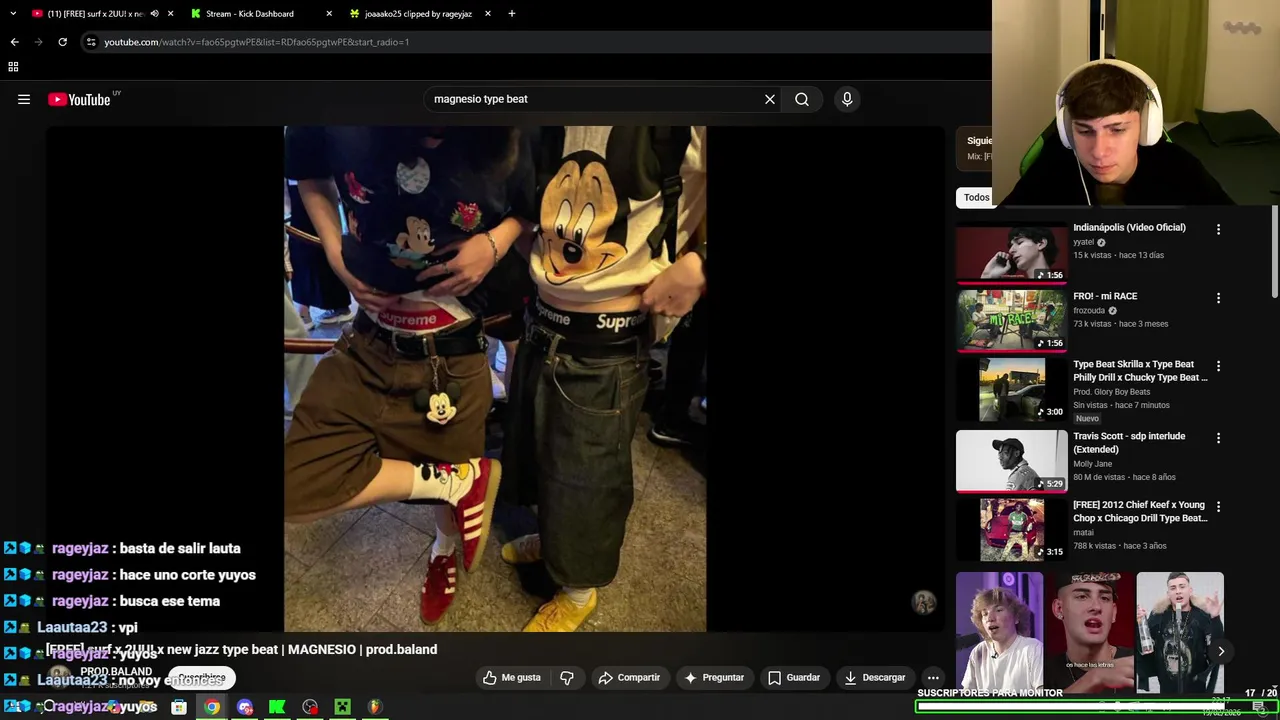Open Travis Scott - sdp interlude title

(1129, 443)
